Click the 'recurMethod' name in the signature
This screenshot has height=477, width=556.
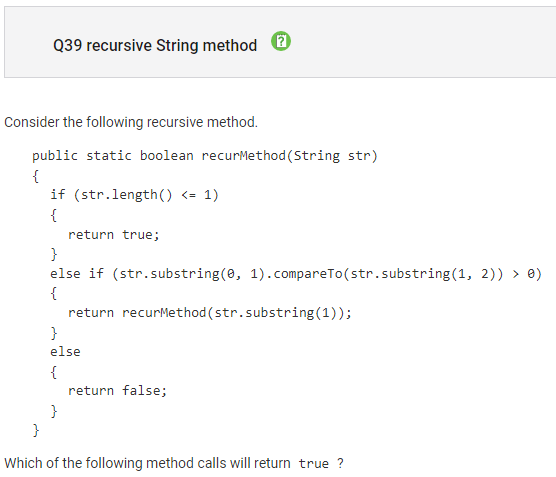(244, 156)
